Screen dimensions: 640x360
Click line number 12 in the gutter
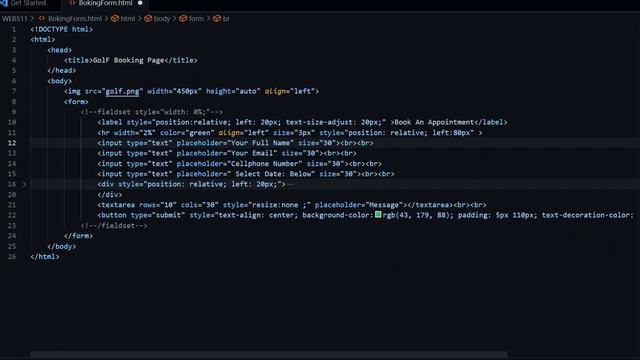[x=12, y=143]
